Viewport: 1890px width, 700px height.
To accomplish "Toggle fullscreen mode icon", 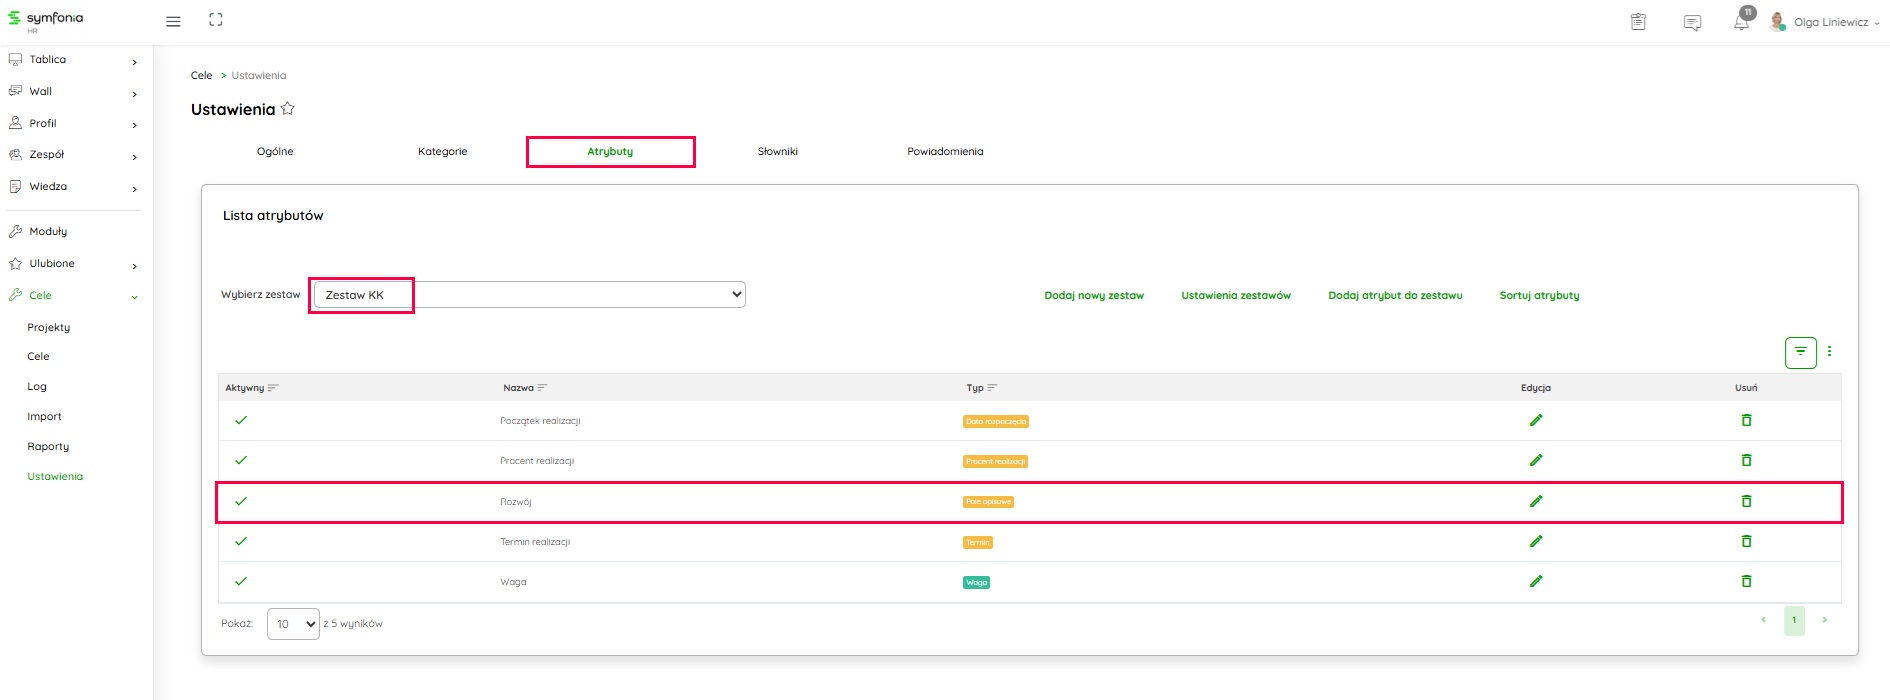I will tap(216, 20).
